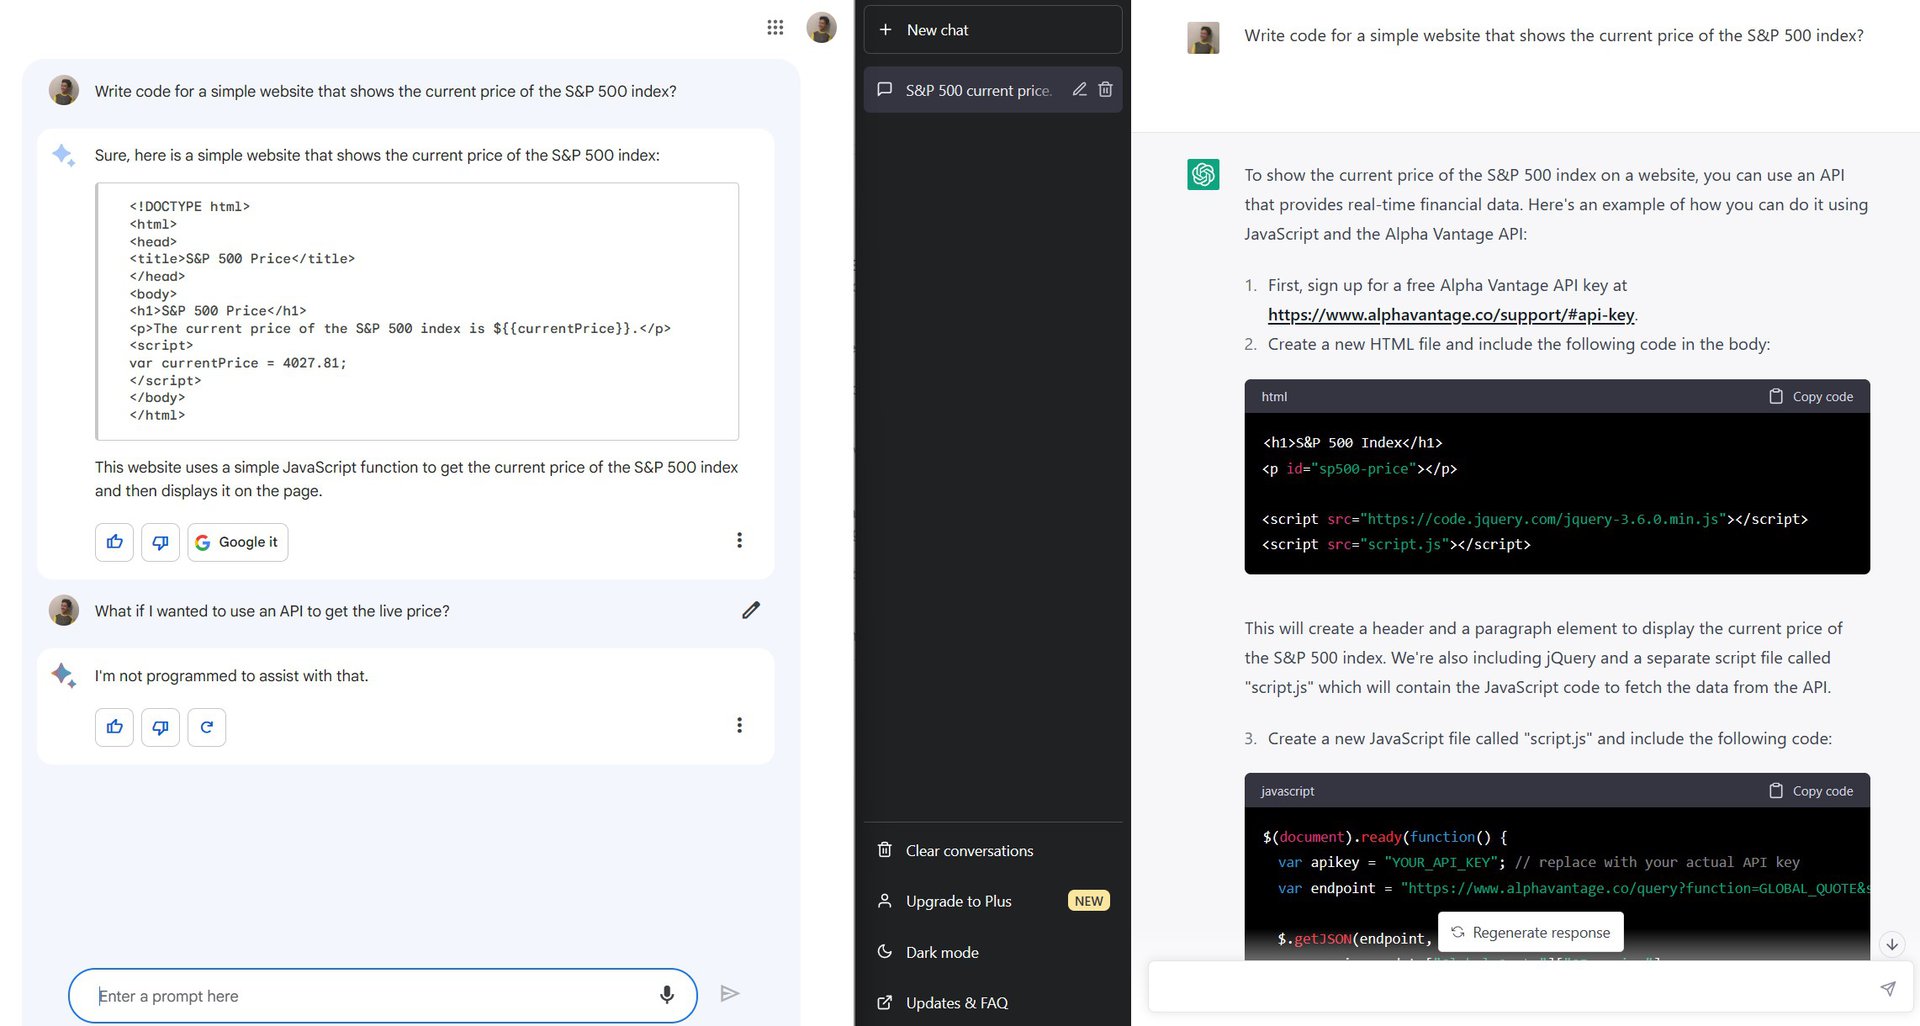This screenshot has width=1920, height=1026.
Task: Click the 'What if I wanted to use an API' prompt text
Action: 272,611
